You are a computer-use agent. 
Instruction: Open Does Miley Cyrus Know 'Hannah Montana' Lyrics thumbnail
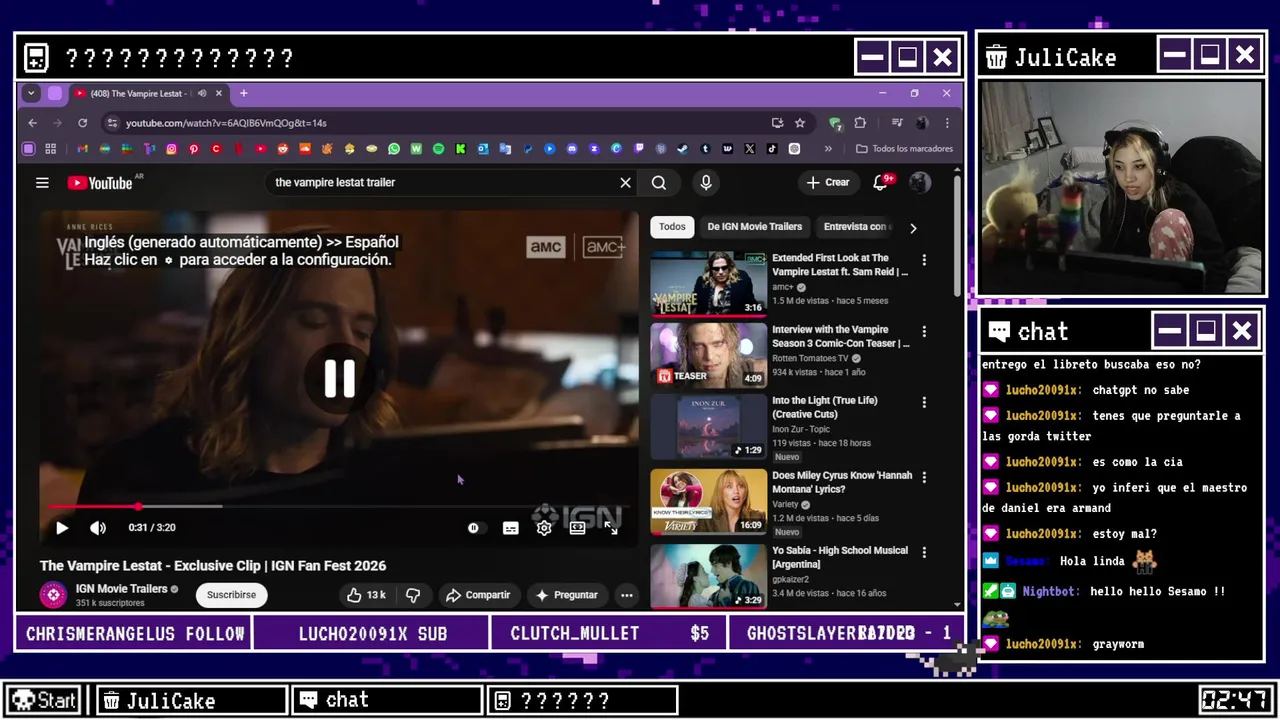(x=709, y=502)
